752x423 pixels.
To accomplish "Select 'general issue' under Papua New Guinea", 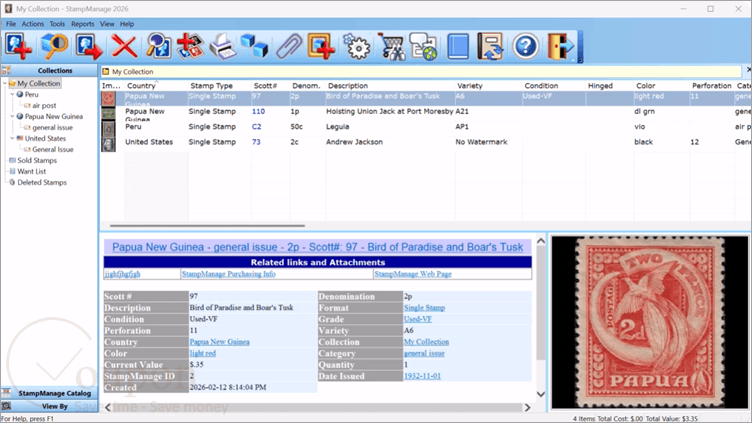I will point(52,128).
